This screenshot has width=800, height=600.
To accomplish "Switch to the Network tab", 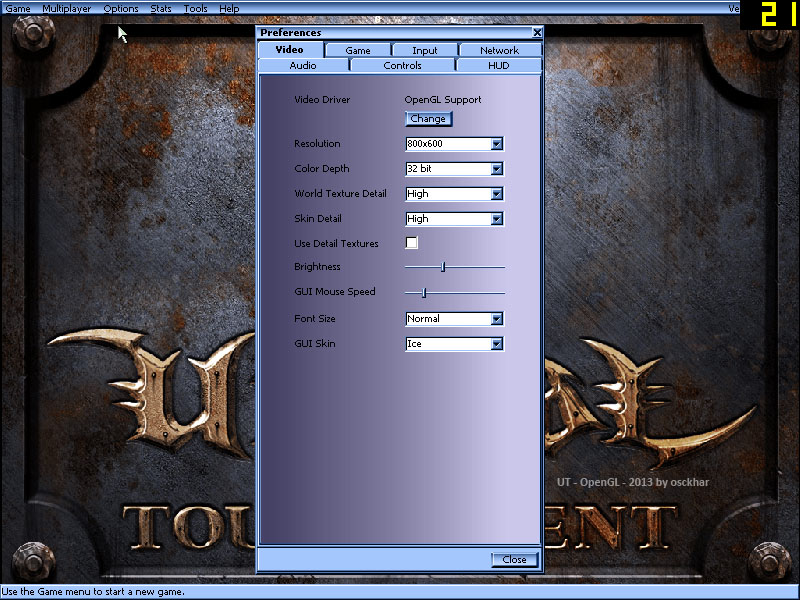I will [499, 51].
